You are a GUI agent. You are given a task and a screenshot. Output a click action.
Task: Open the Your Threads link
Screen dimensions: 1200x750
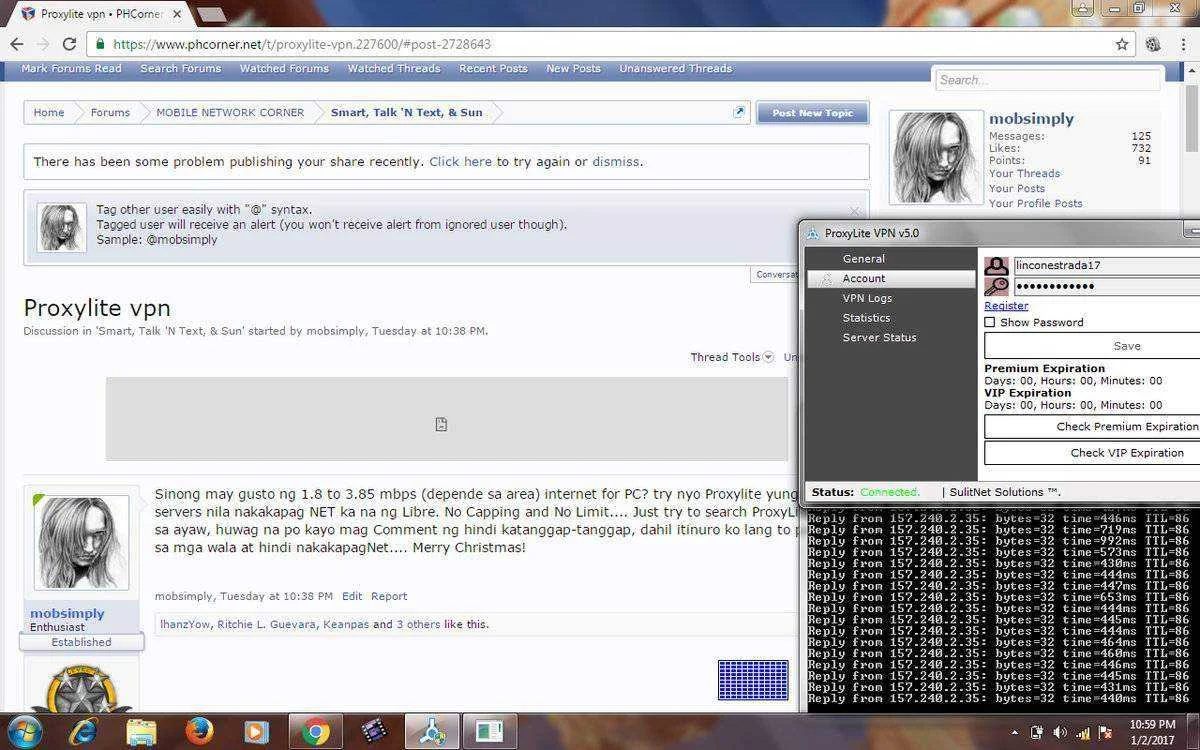point(1024,173)
